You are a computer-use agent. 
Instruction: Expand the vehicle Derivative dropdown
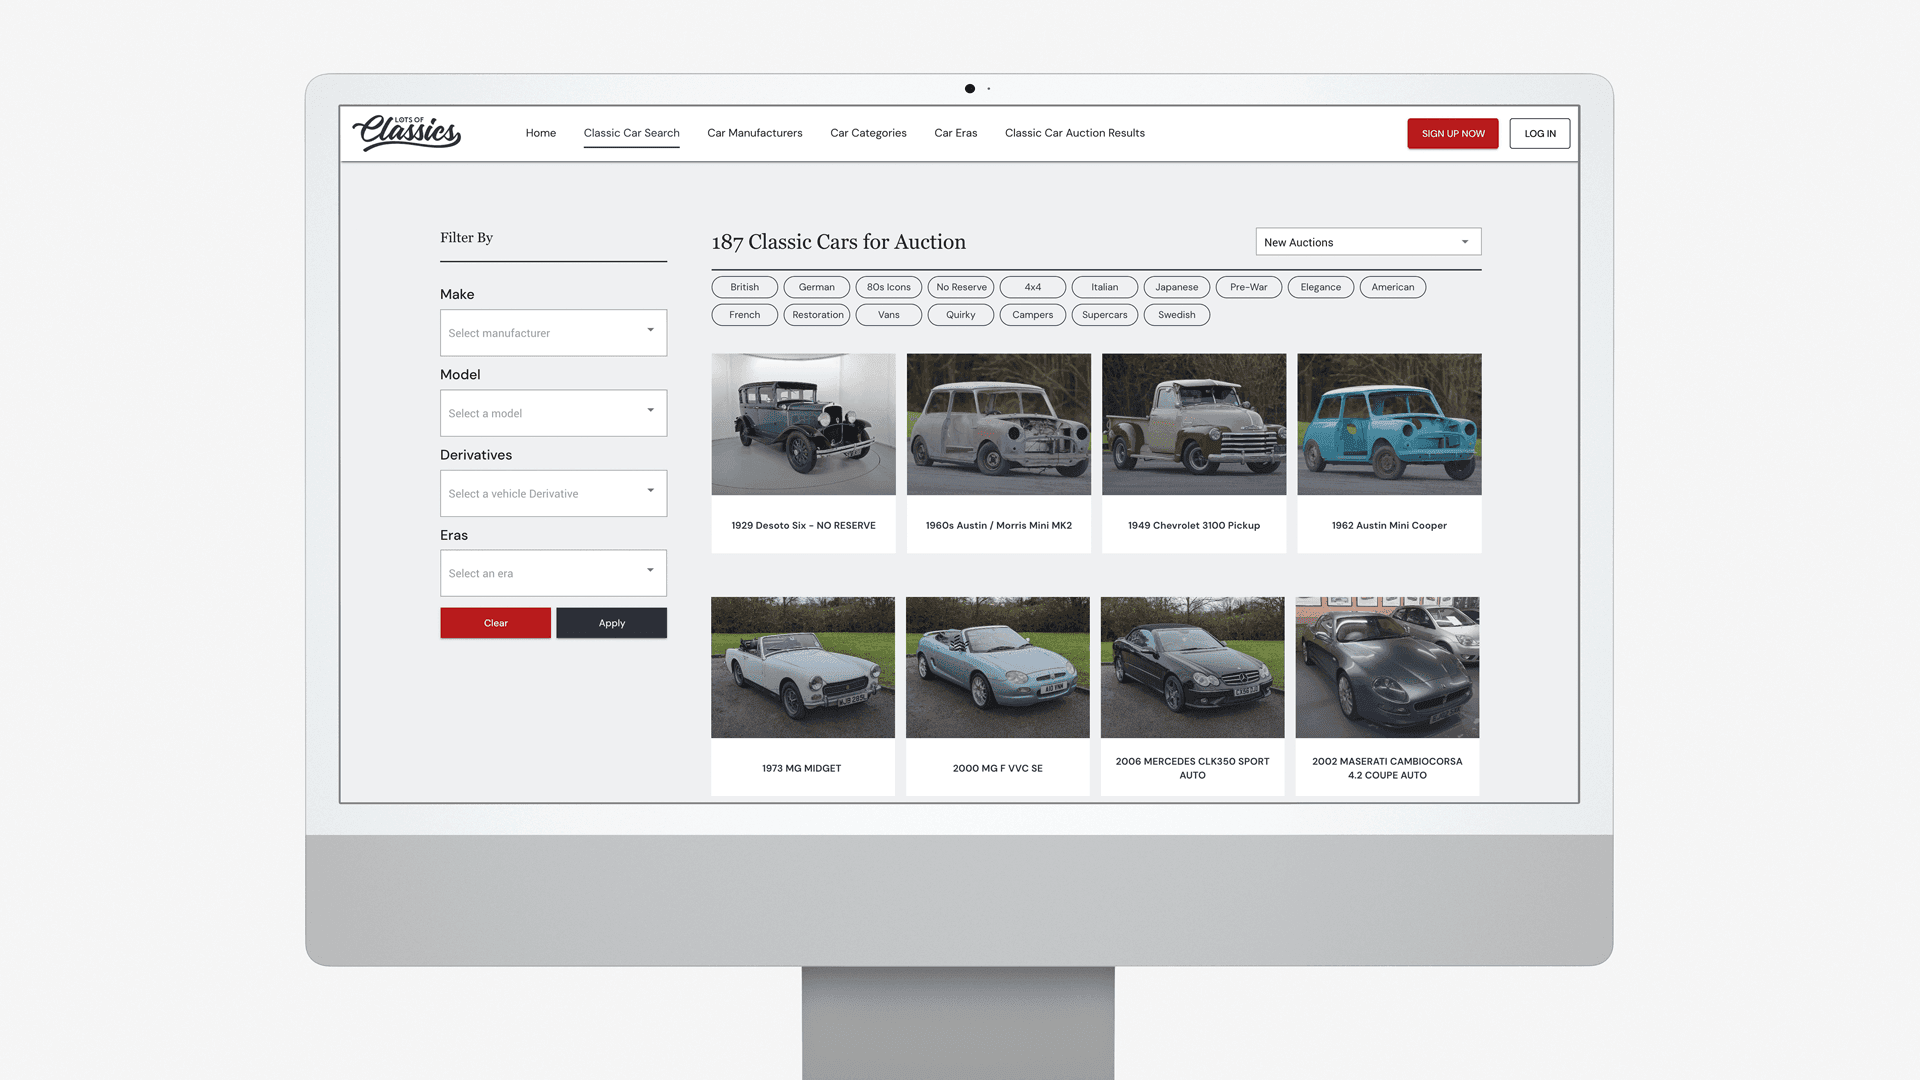553,493
